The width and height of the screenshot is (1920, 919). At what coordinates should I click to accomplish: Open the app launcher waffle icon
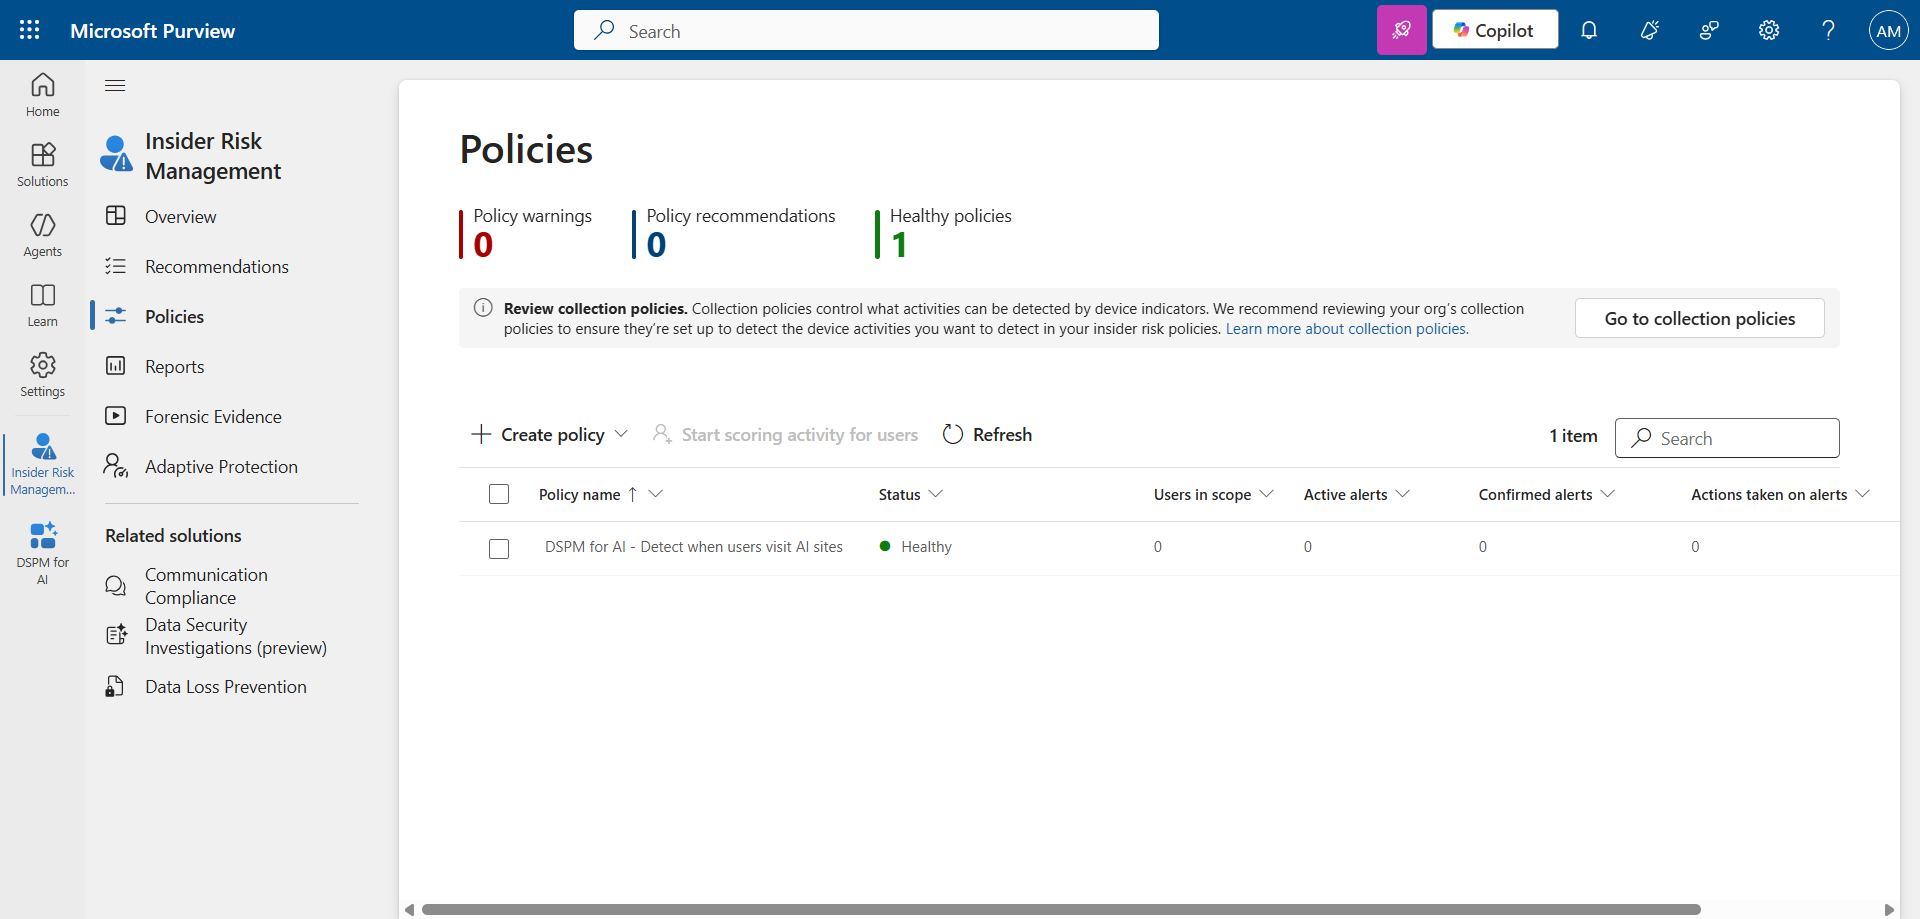[30, 30]
